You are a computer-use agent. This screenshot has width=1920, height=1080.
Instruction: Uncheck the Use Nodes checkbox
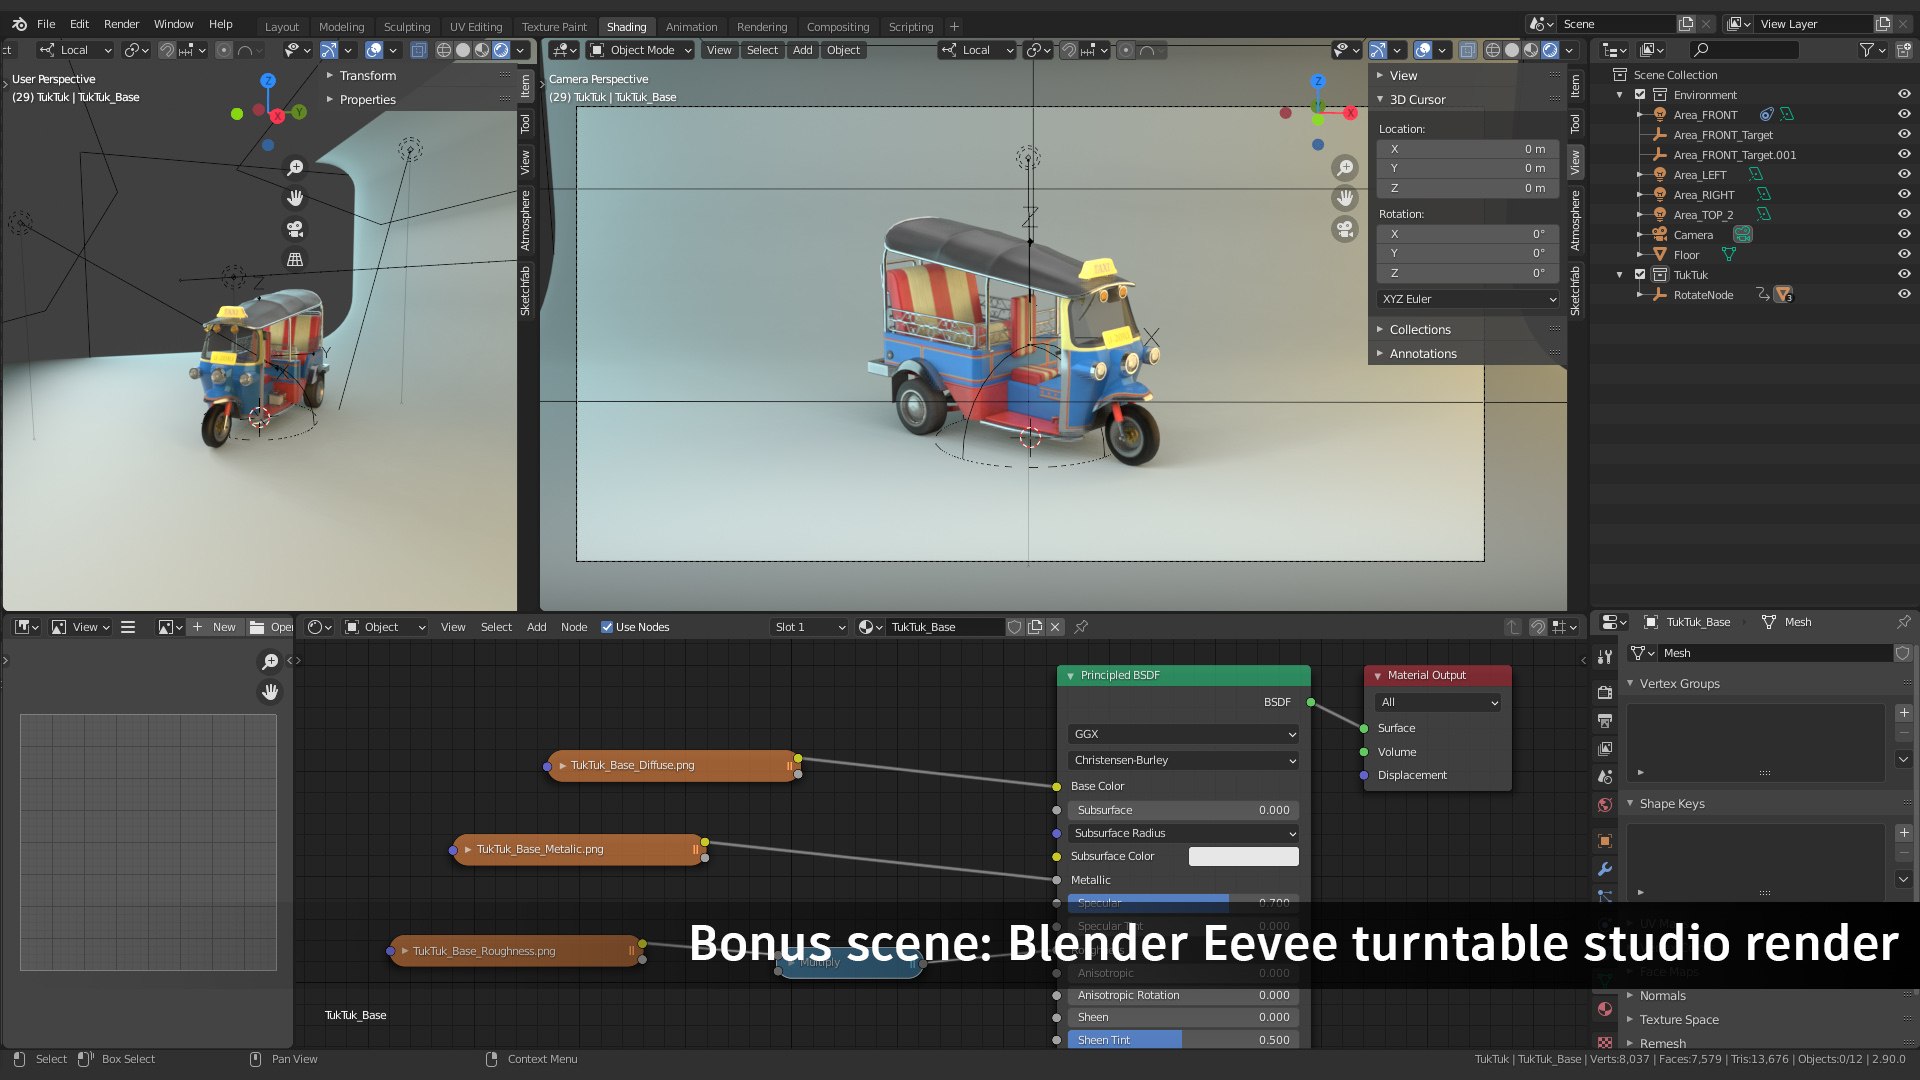607,627
